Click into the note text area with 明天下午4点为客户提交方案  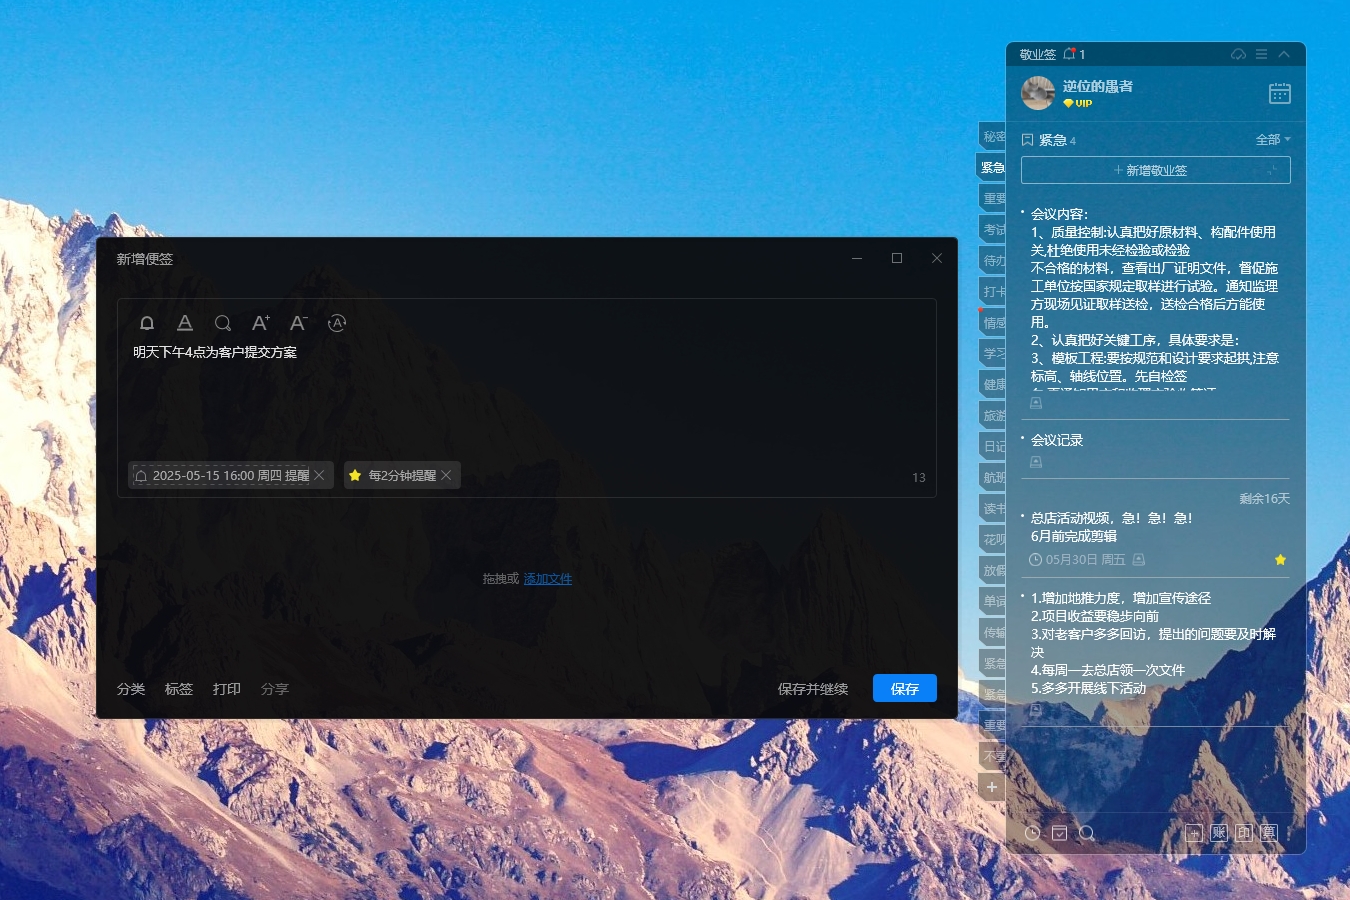[527, 400]
